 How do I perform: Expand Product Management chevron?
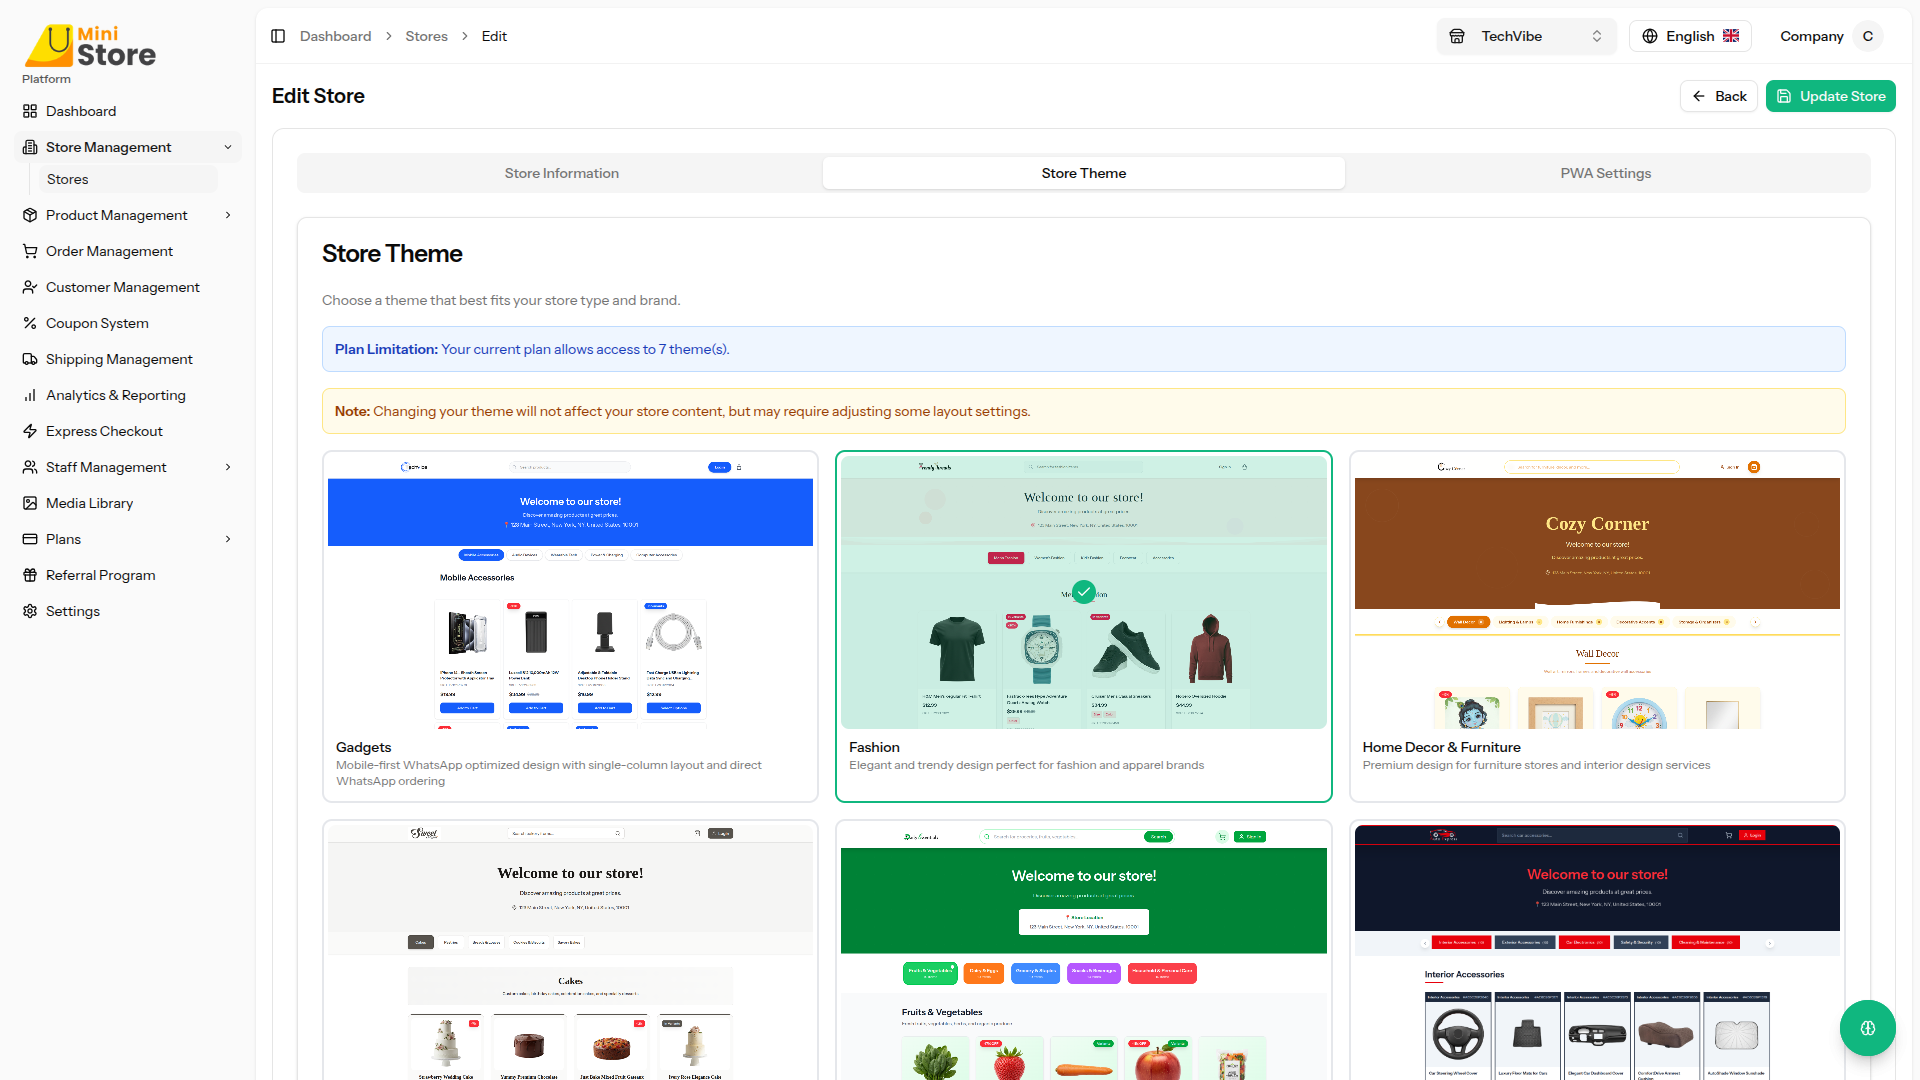point(228,215)
